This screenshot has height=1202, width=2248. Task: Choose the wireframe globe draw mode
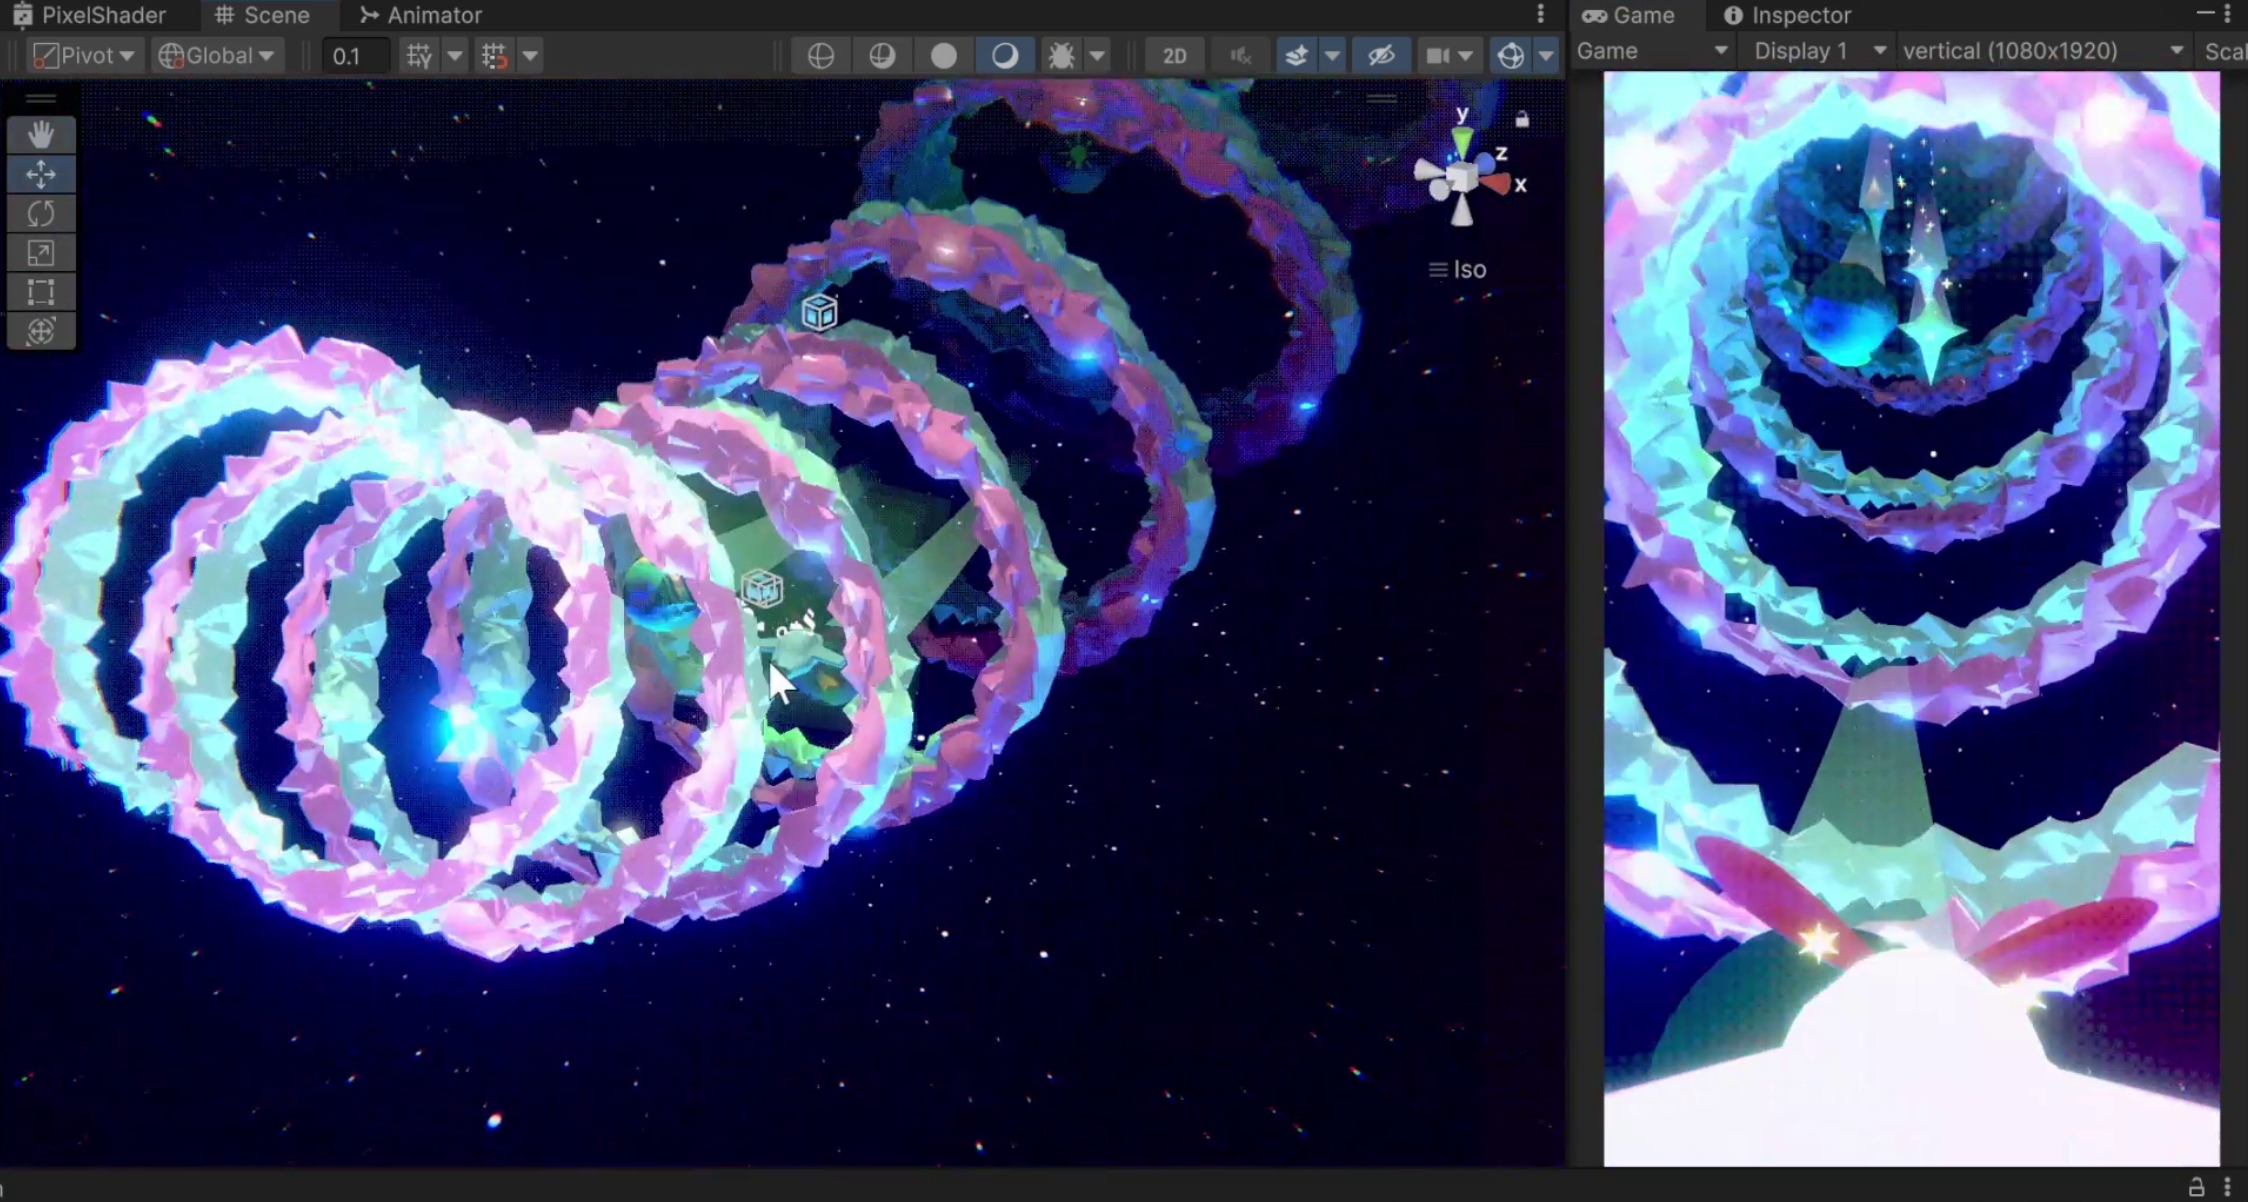pos(820,55)
